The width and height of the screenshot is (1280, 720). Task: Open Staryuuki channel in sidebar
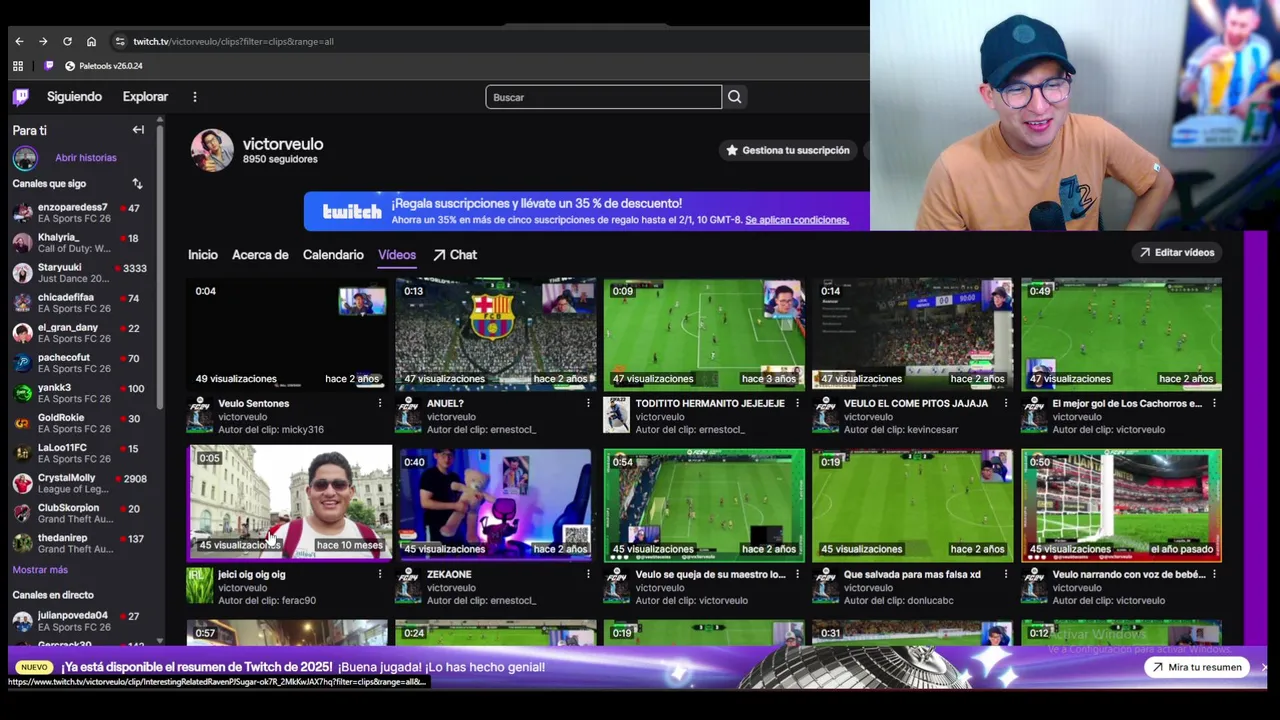80,273
